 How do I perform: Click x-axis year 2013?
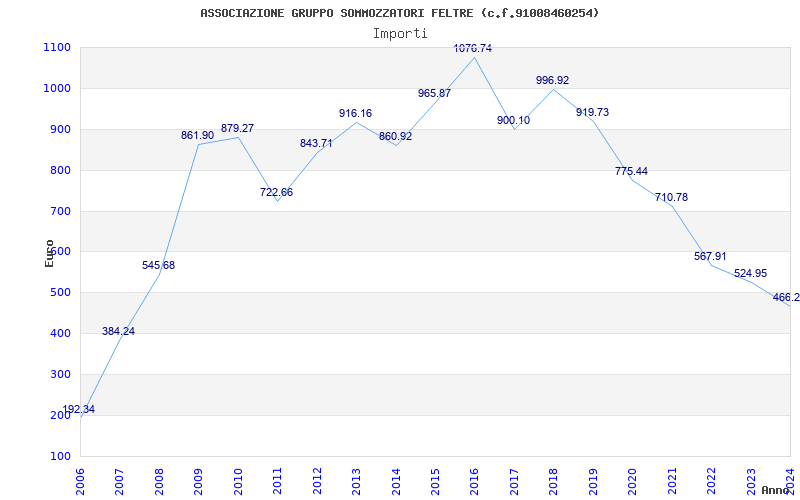356,481
